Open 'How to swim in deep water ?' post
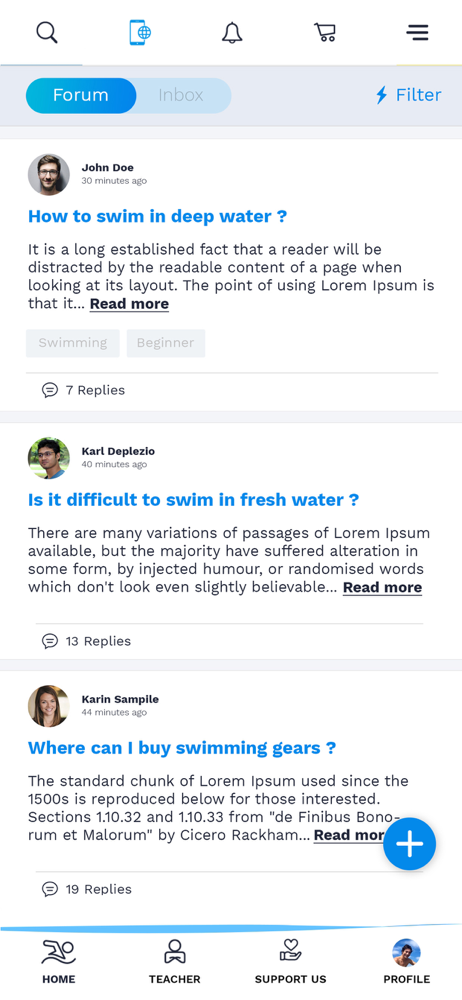 pos(158,217)
